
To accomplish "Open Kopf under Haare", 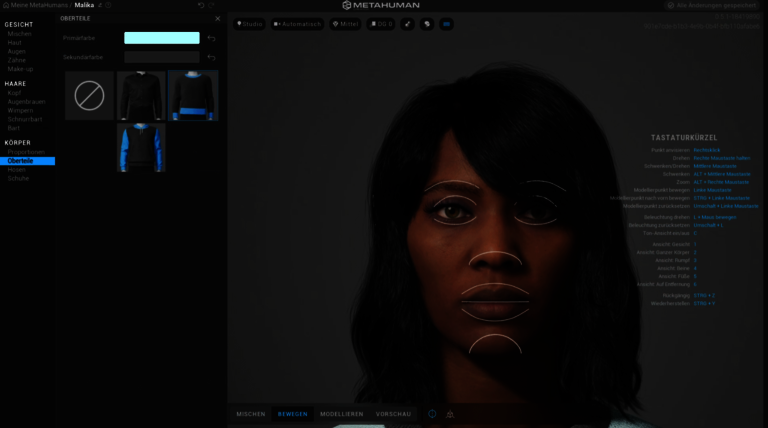I will [14, 93].
